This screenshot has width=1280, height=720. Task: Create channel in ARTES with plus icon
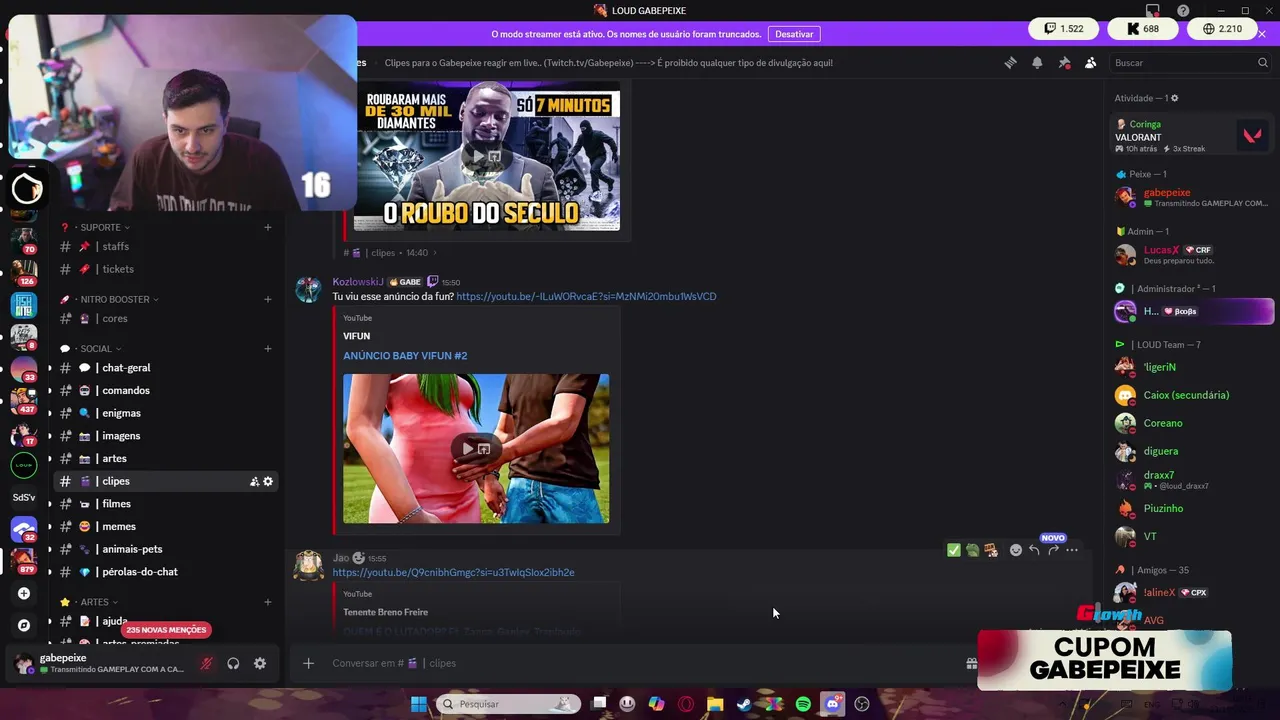point(267,602)
